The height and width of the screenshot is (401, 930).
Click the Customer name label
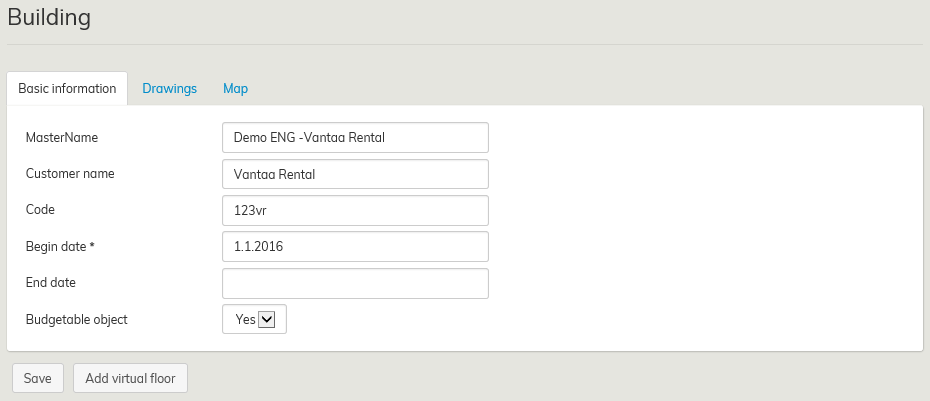(70, 173)
